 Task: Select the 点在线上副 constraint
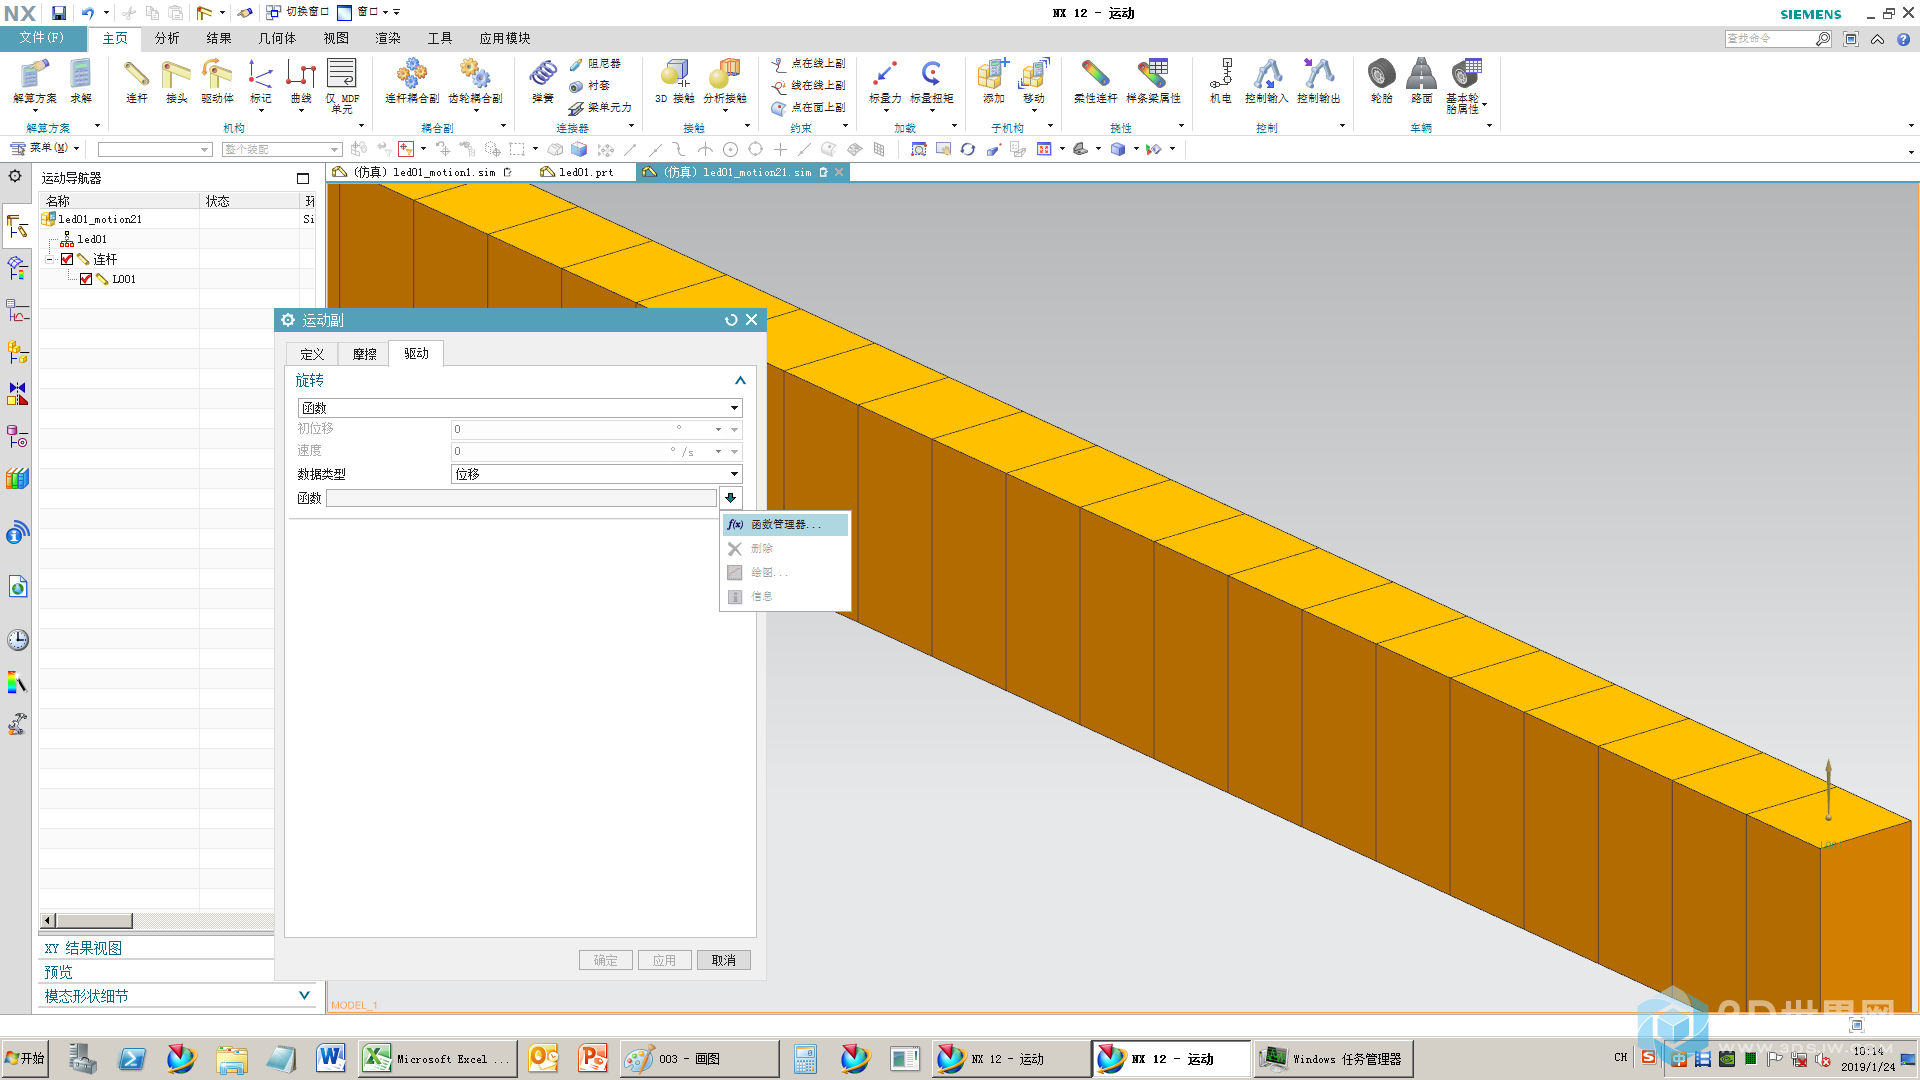[809, 63]
